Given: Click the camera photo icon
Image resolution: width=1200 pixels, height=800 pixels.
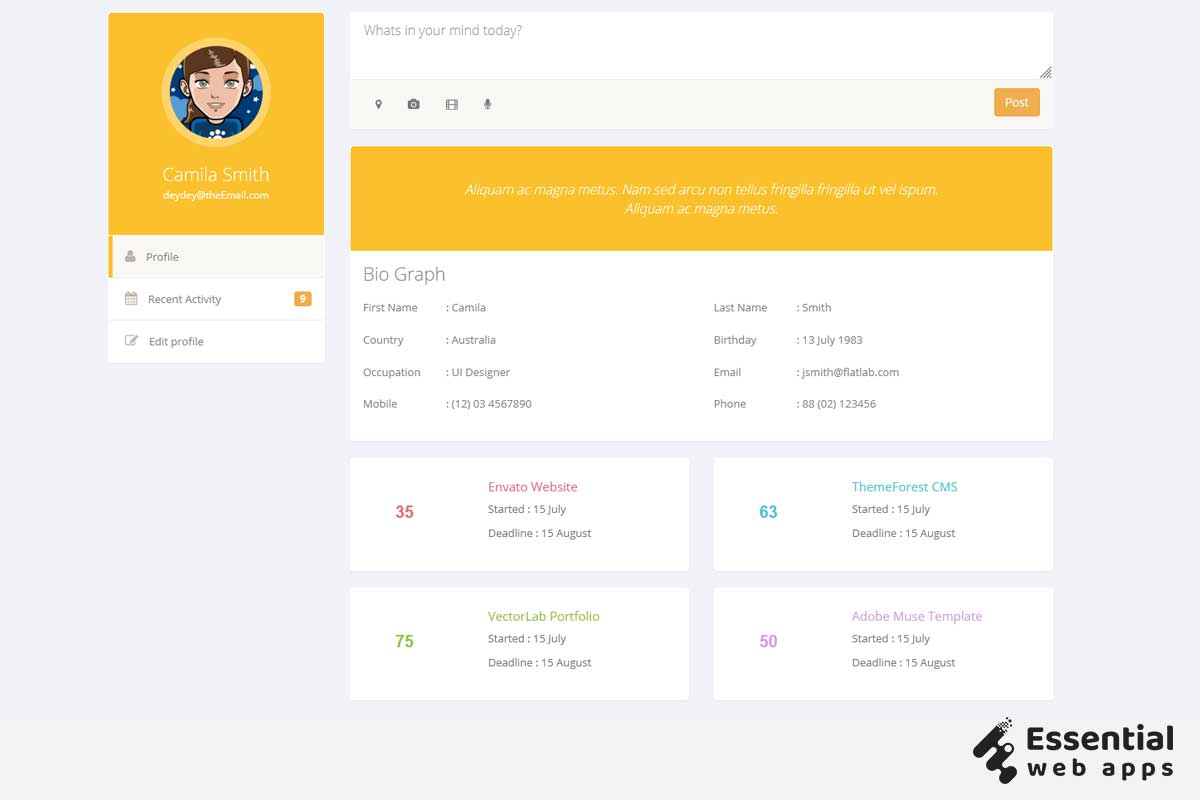Looking at the screenshot, I should (413, 104).
